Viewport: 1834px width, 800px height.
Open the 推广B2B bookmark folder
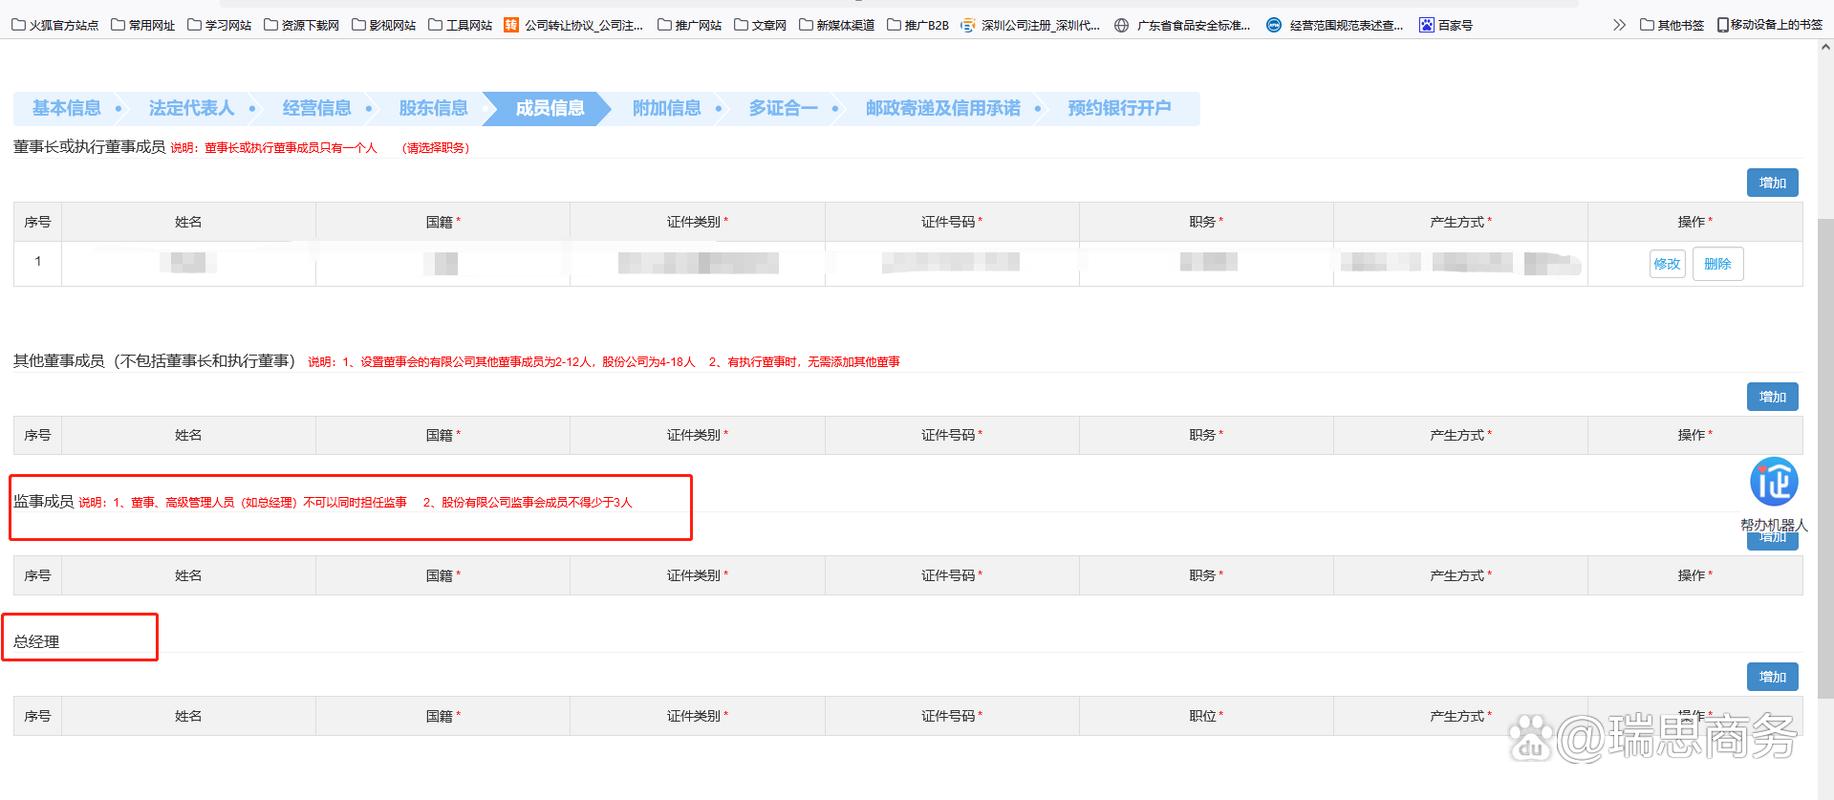pyautogui.click(x=918, y=25)
